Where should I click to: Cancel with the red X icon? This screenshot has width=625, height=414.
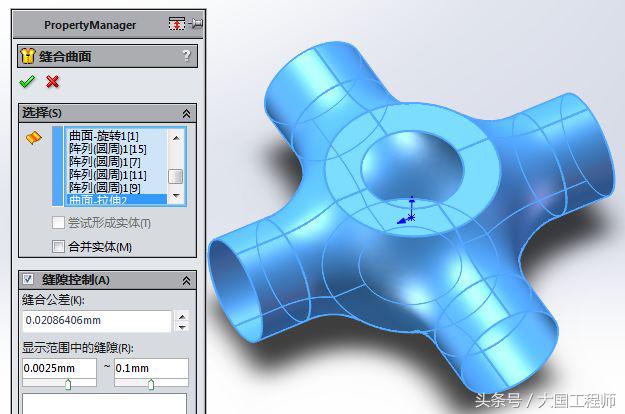[x=53, y=82]
